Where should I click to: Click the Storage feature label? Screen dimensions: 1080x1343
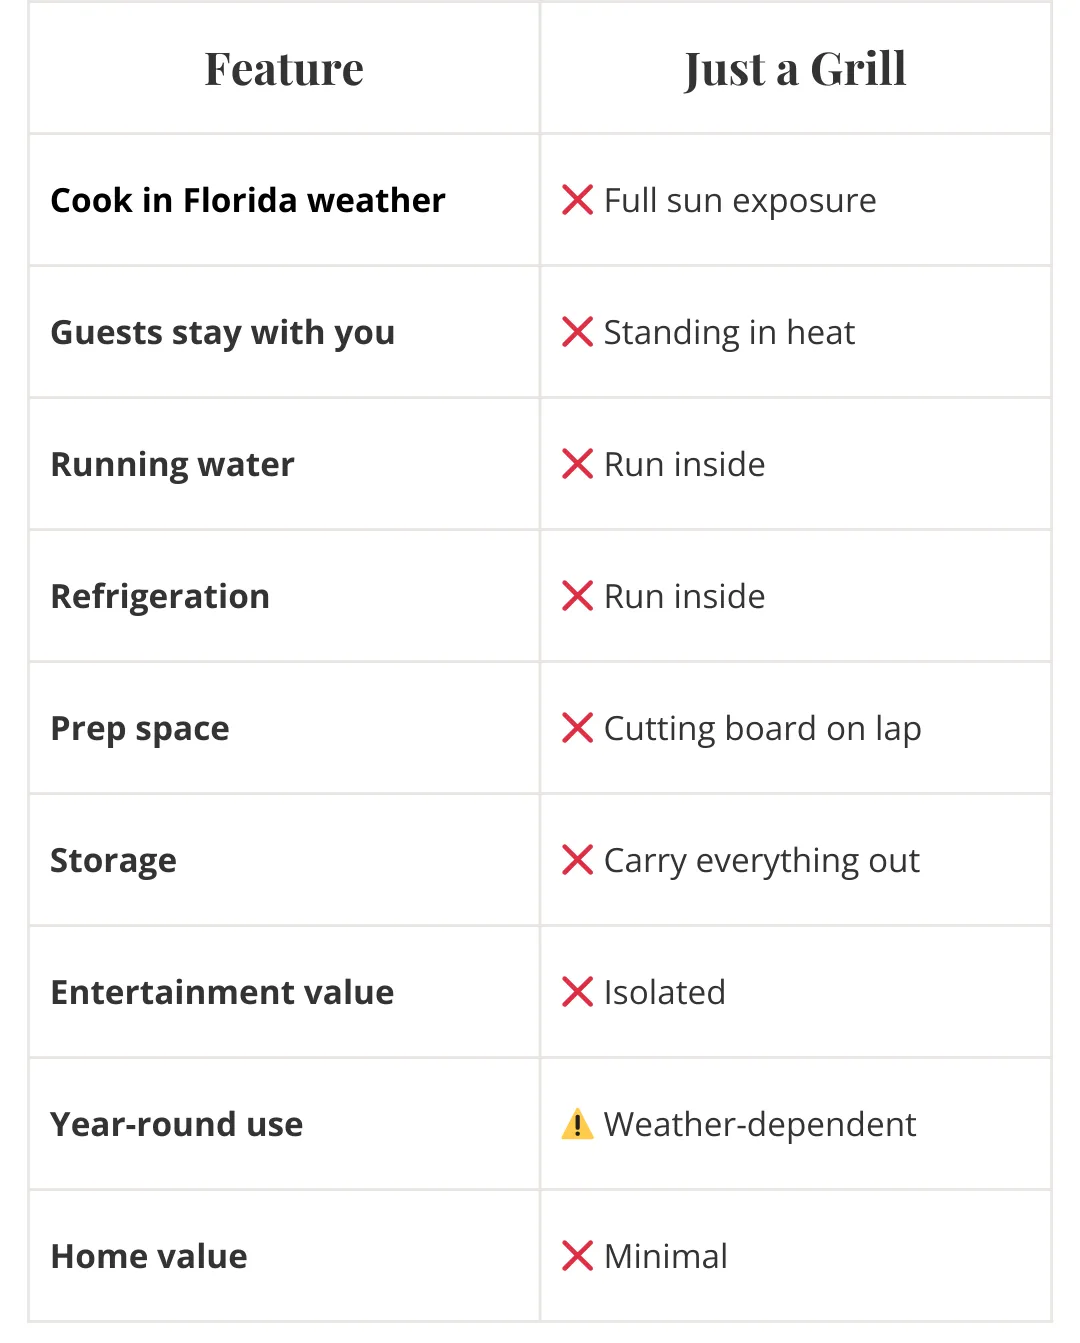click(114, 861)
